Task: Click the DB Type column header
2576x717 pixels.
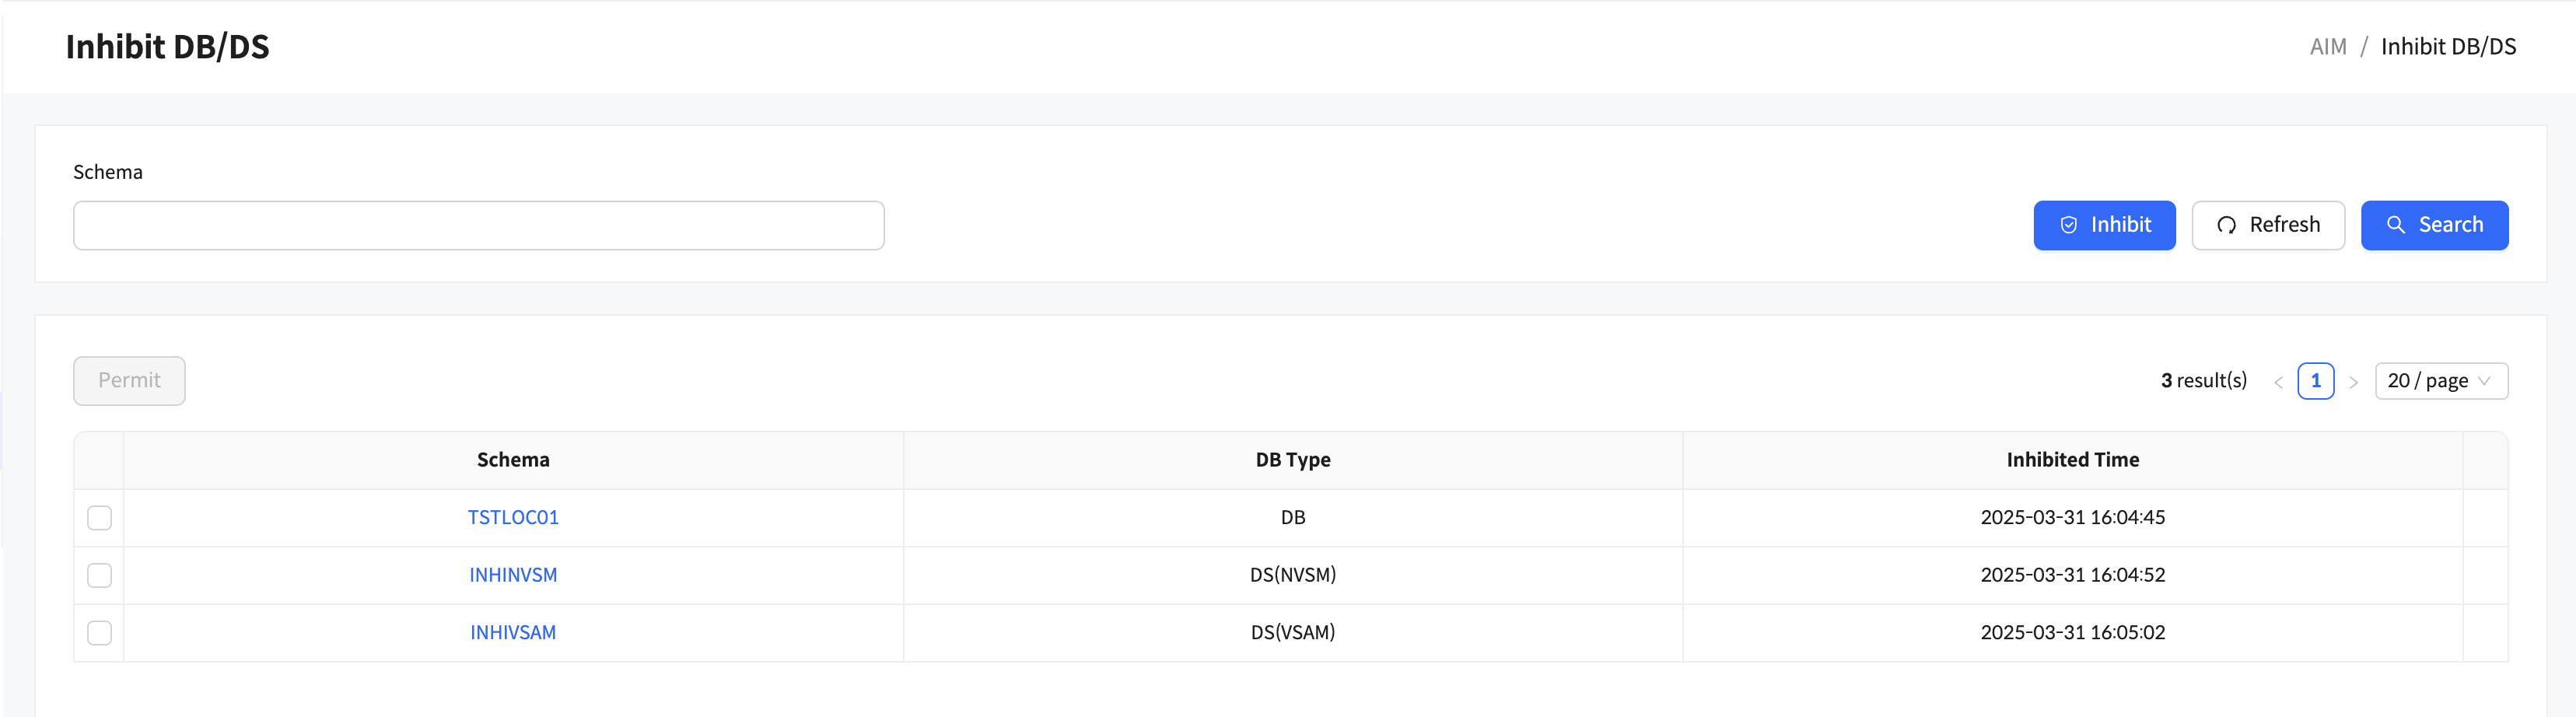Action: point(1292,460)
